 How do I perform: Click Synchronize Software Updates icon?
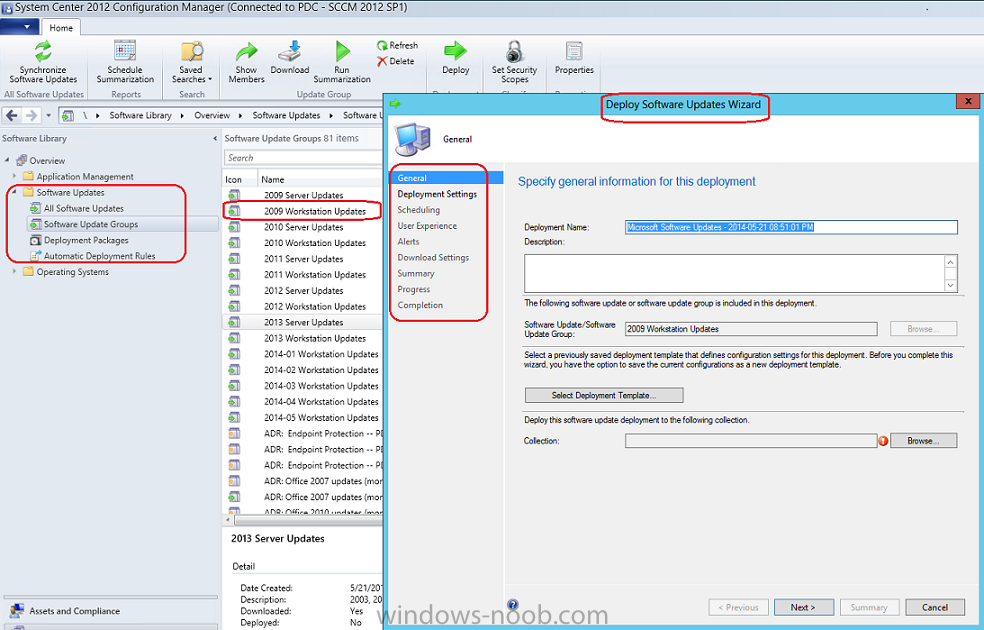tap(43, 61)
